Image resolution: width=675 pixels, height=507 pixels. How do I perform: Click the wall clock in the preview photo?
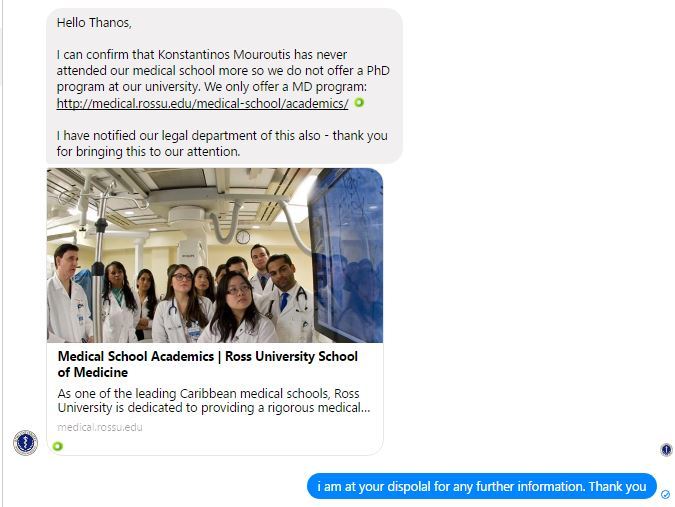[243, 237]
